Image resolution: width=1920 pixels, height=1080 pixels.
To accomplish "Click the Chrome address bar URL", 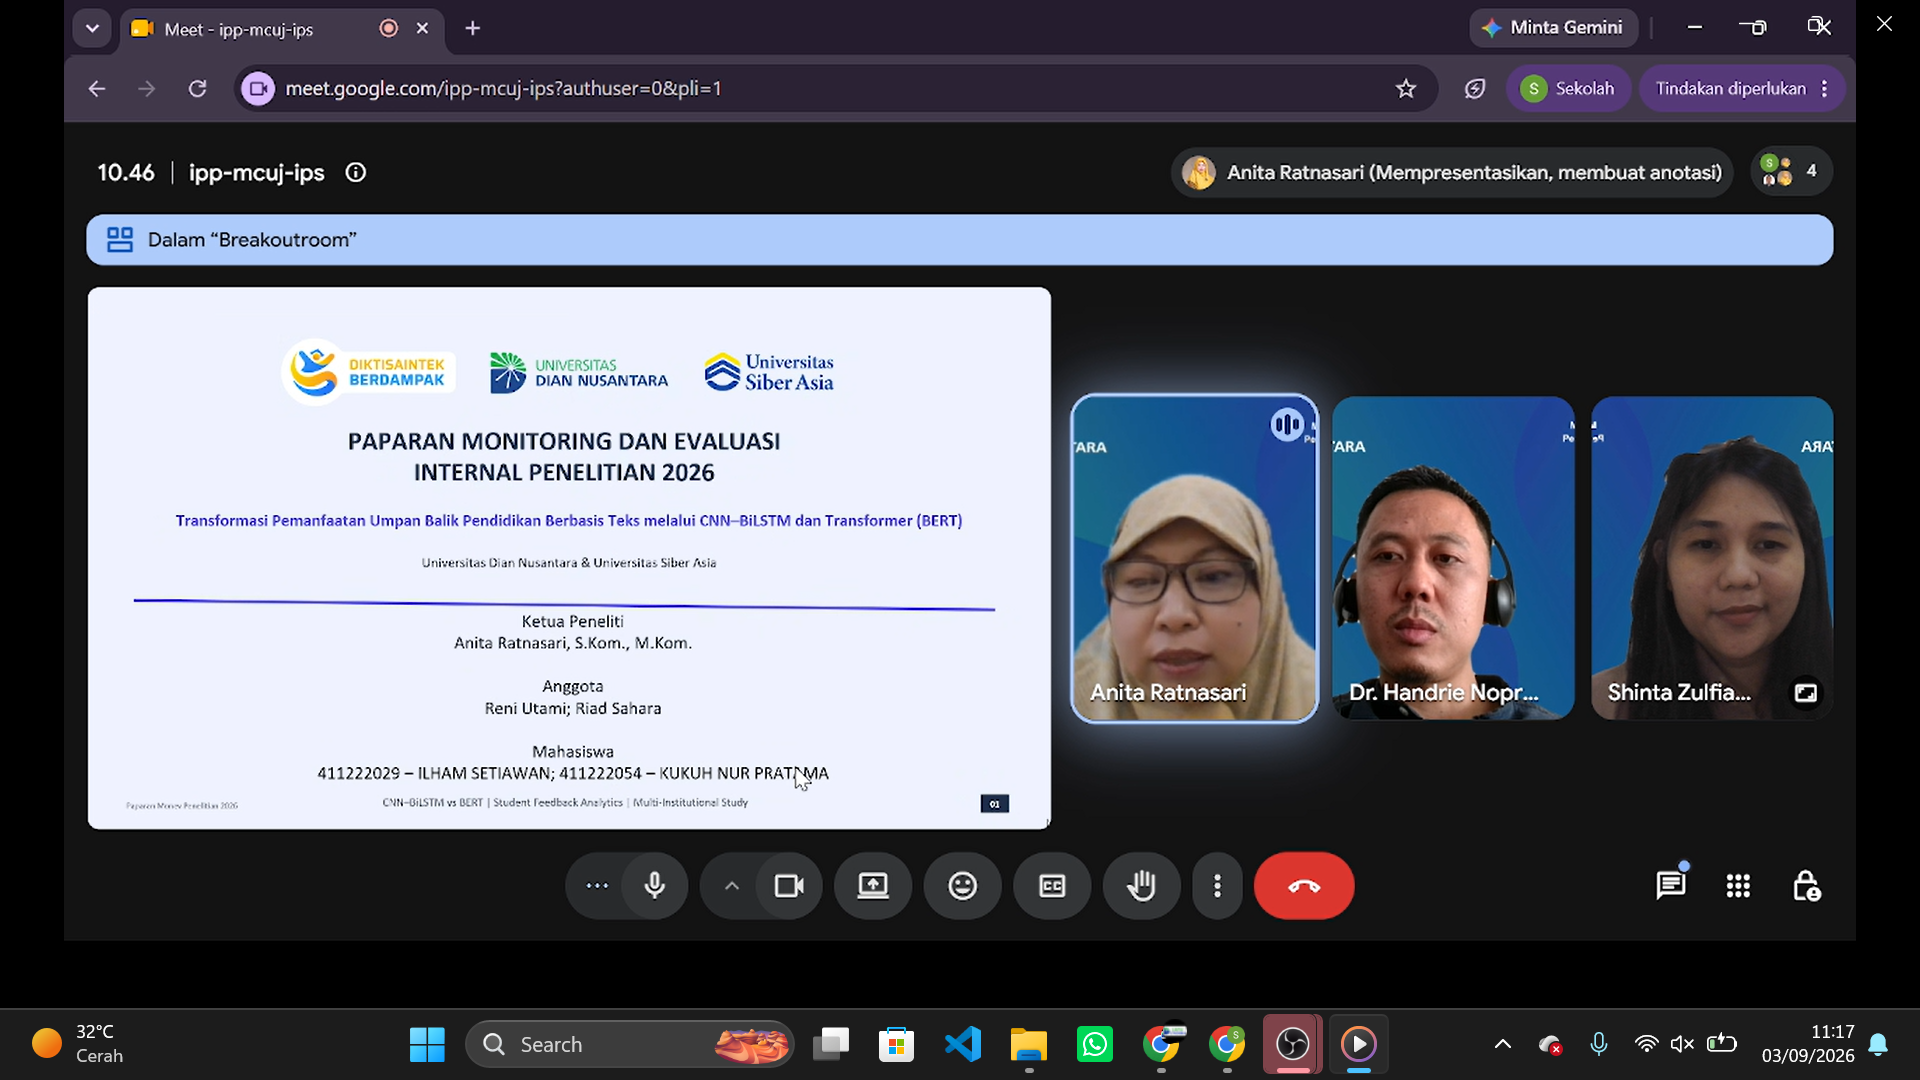I will (503, 89).
